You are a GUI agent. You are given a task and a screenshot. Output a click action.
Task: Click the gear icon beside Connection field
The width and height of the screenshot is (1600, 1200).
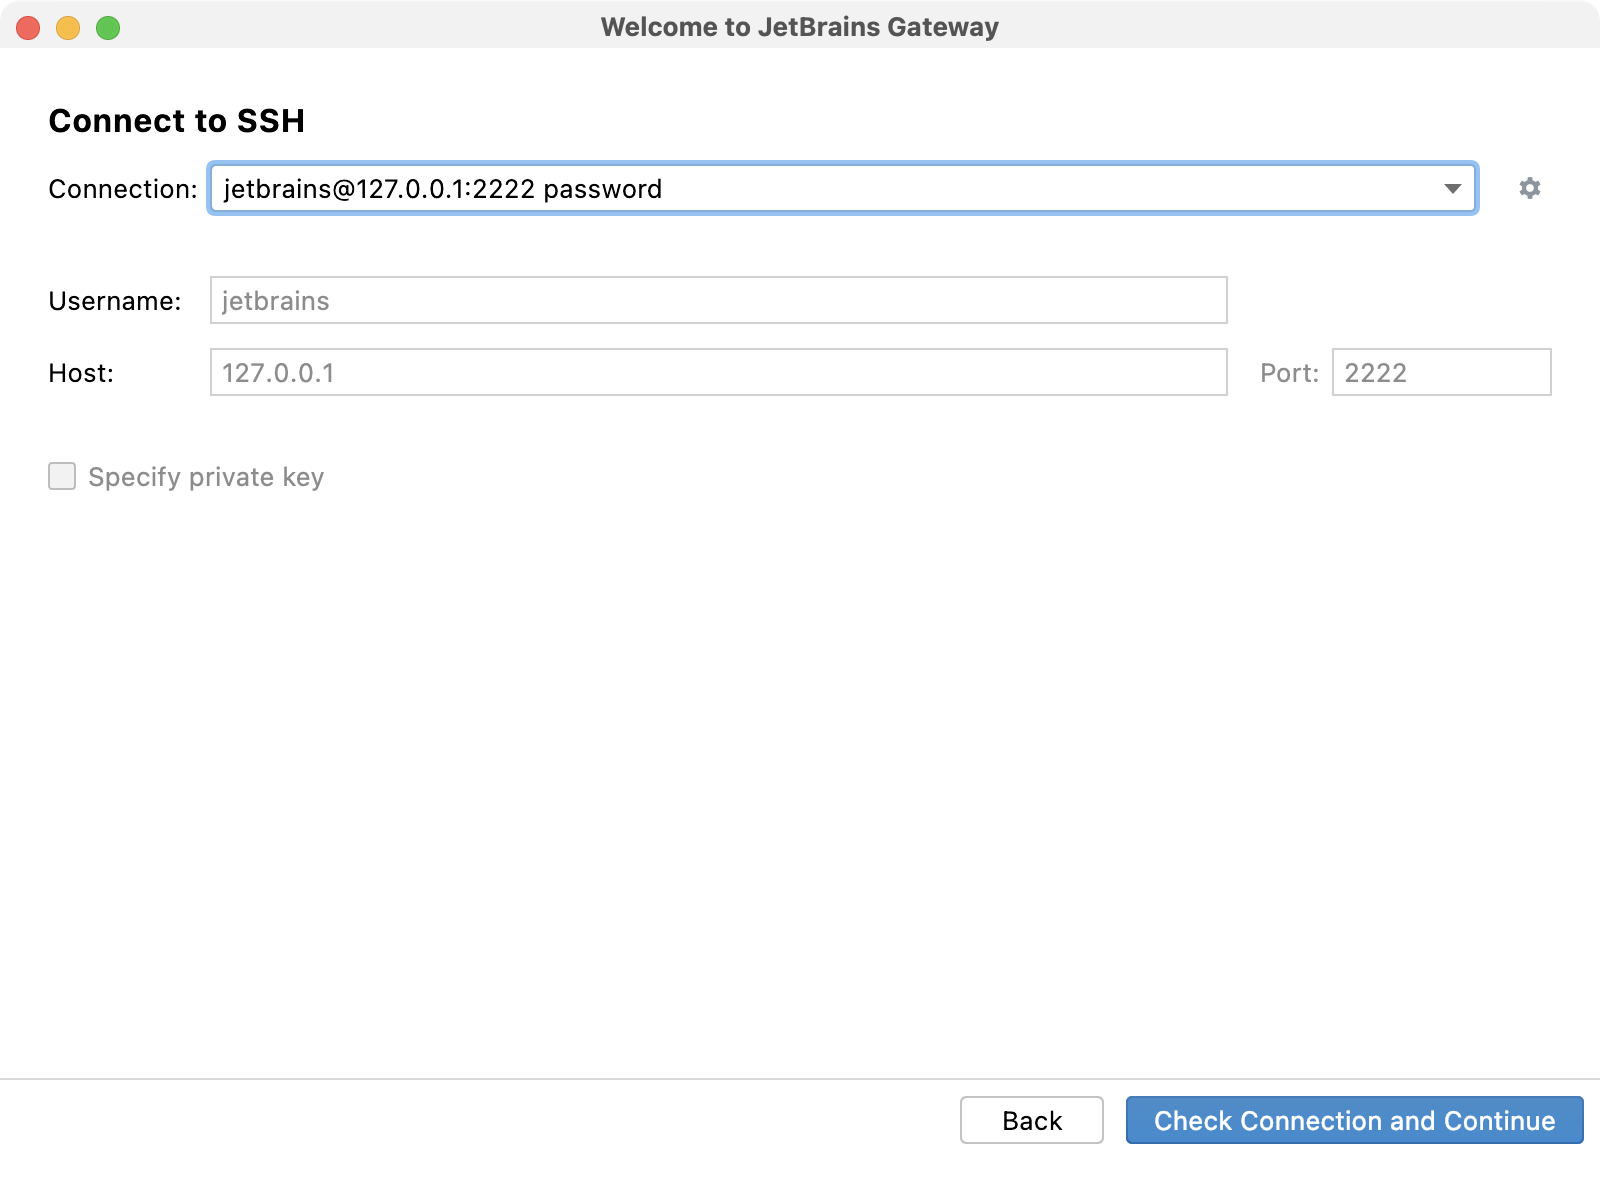[x=1531, y=188]
